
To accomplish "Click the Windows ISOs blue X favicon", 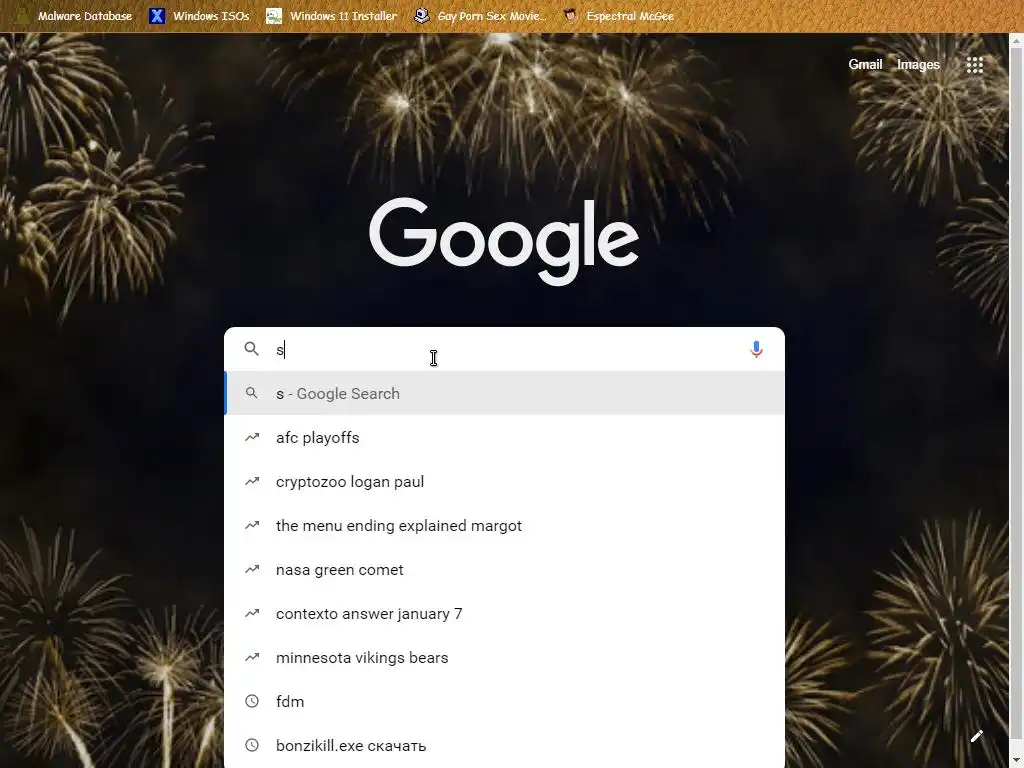I will [157, 16].
